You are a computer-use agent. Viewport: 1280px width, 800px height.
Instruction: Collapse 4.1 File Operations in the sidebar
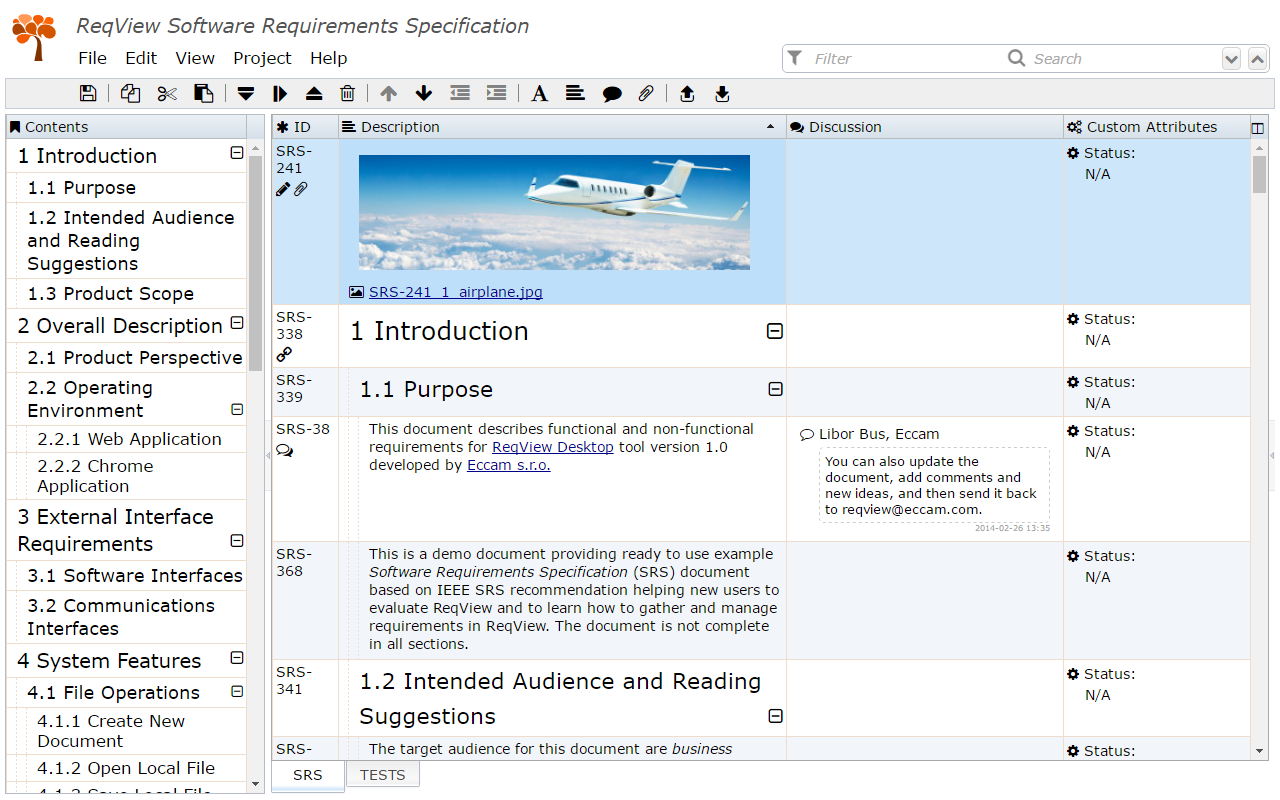click(236, 691)
